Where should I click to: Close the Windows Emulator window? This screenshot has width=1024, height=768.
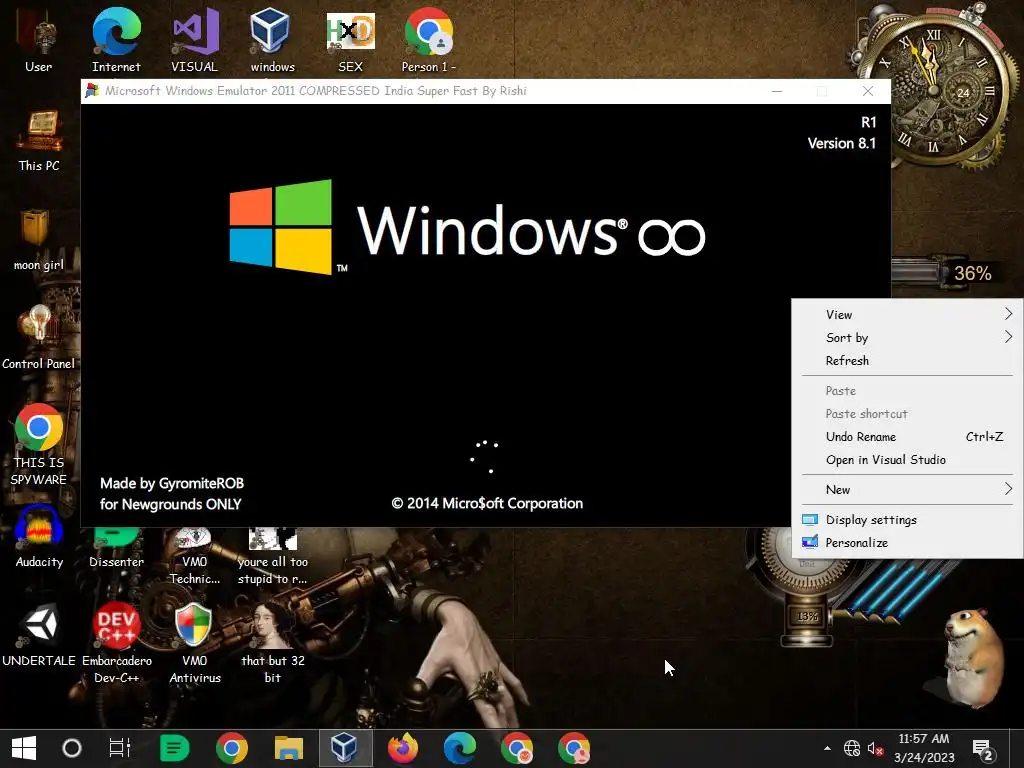868,91
